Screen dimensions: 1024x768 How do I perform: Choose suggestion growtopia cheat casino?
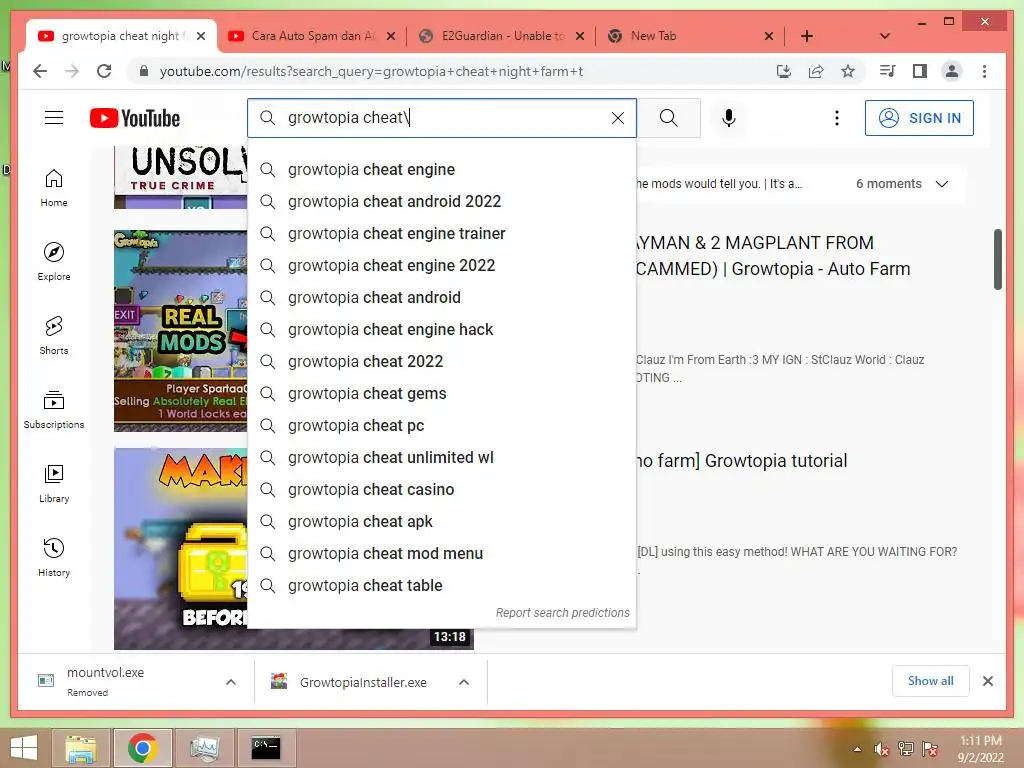[441, 490]
